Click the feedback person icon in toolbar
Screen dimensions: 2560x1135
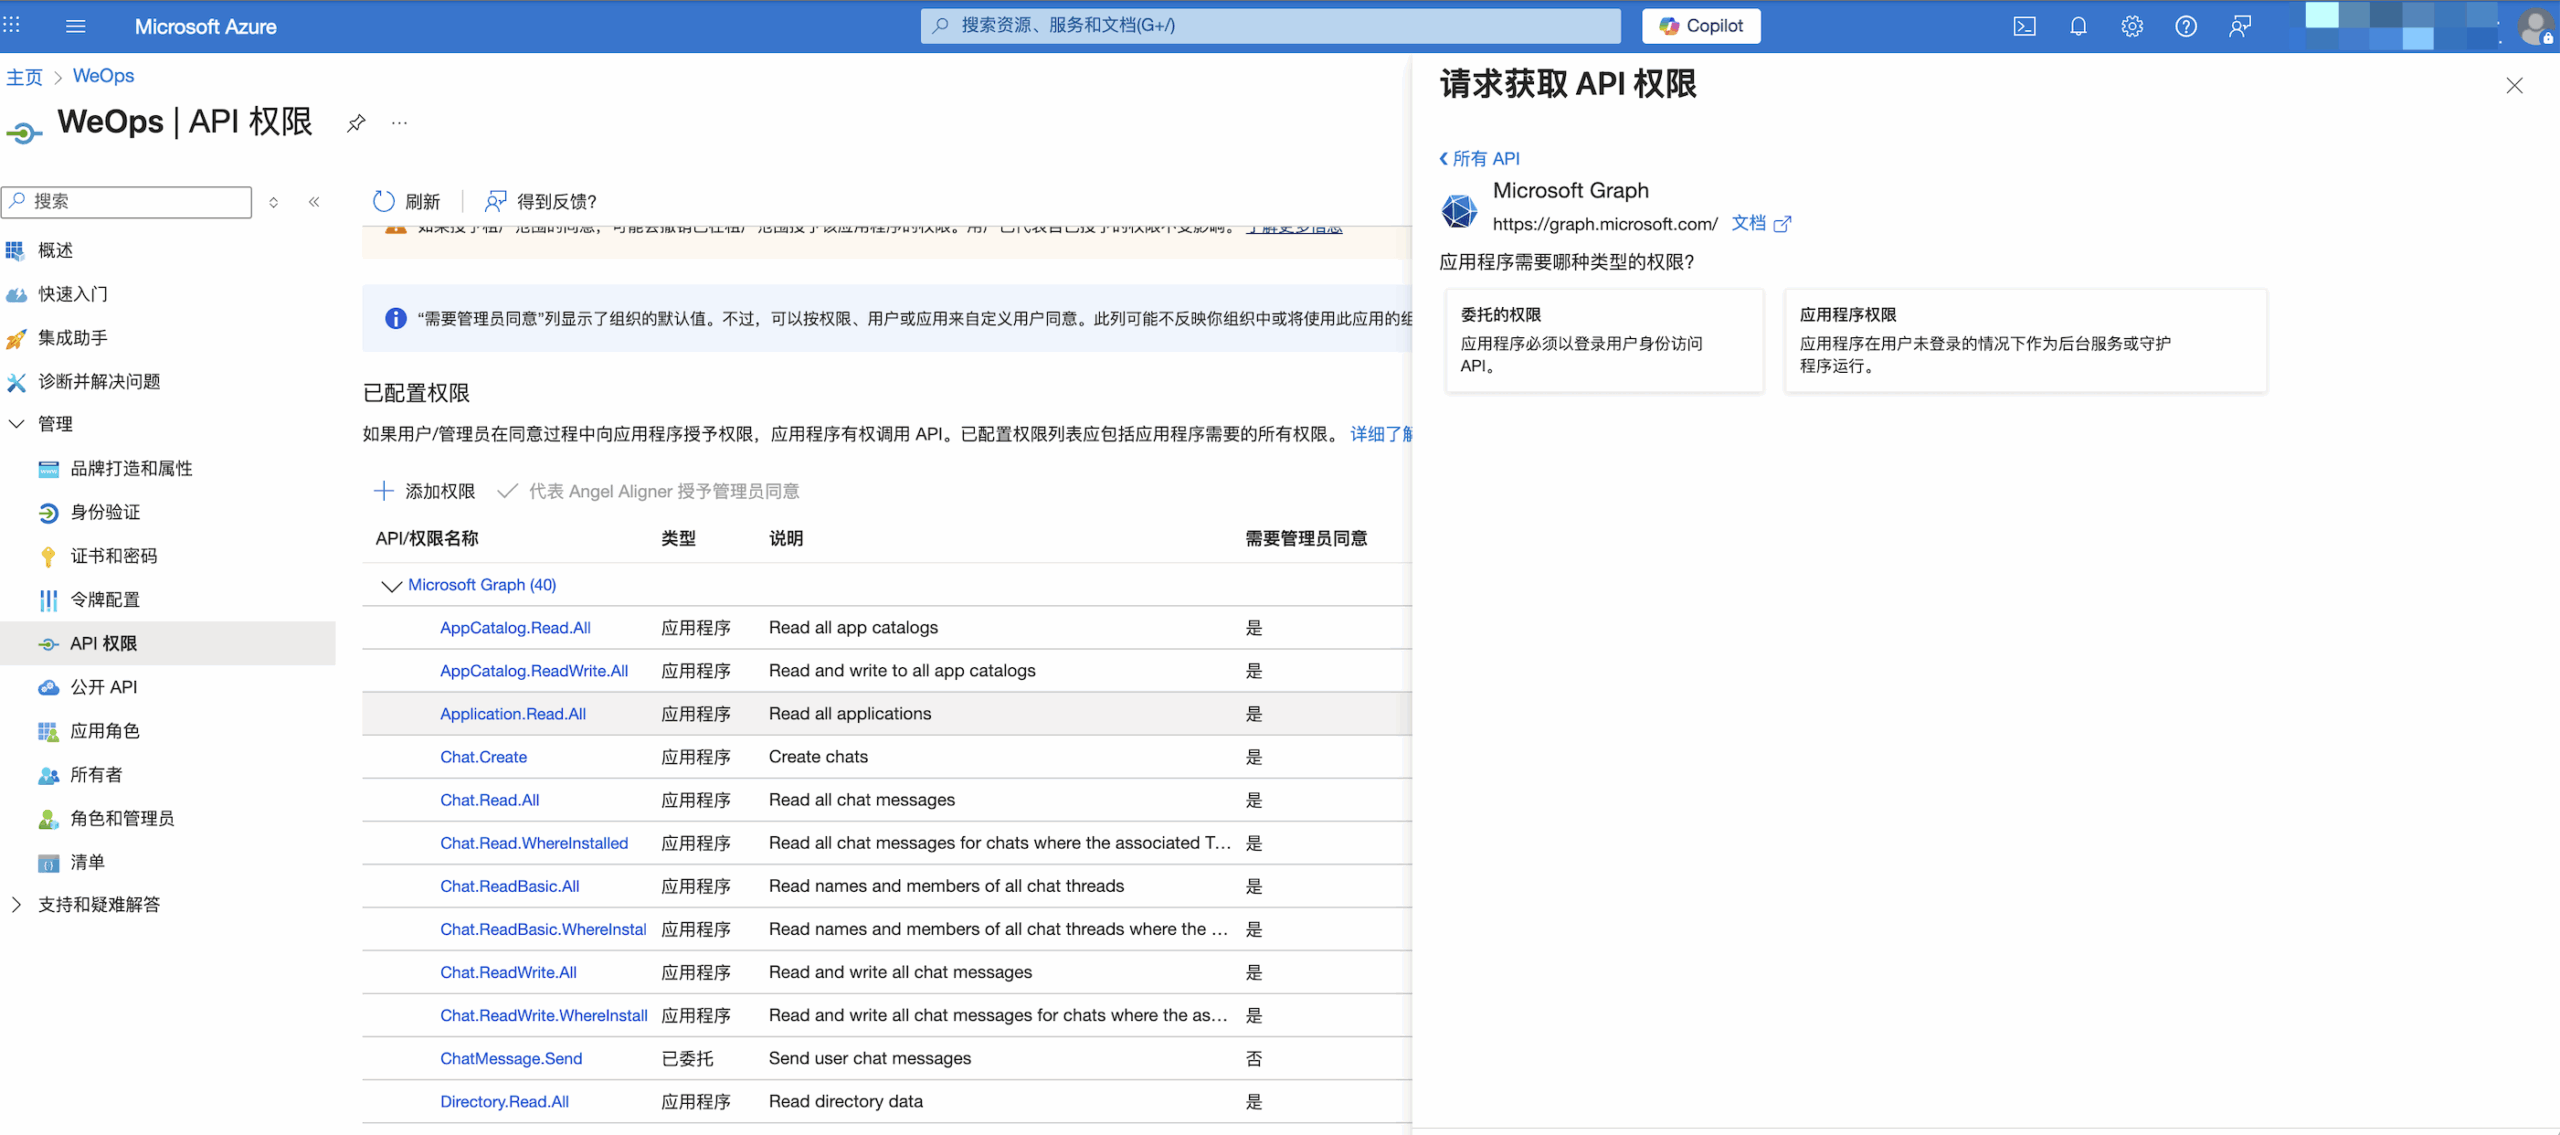(x=496, y=201)
